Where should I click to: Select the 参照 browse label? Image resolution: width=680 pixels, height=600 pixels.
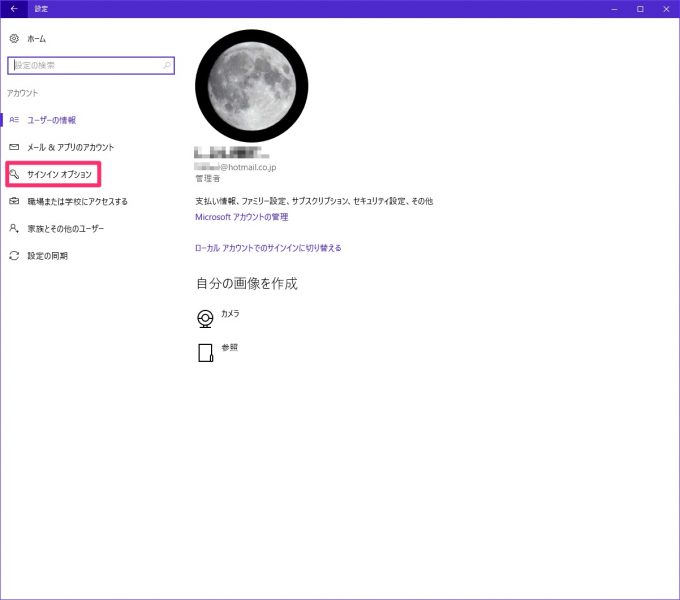pos(230,347)
